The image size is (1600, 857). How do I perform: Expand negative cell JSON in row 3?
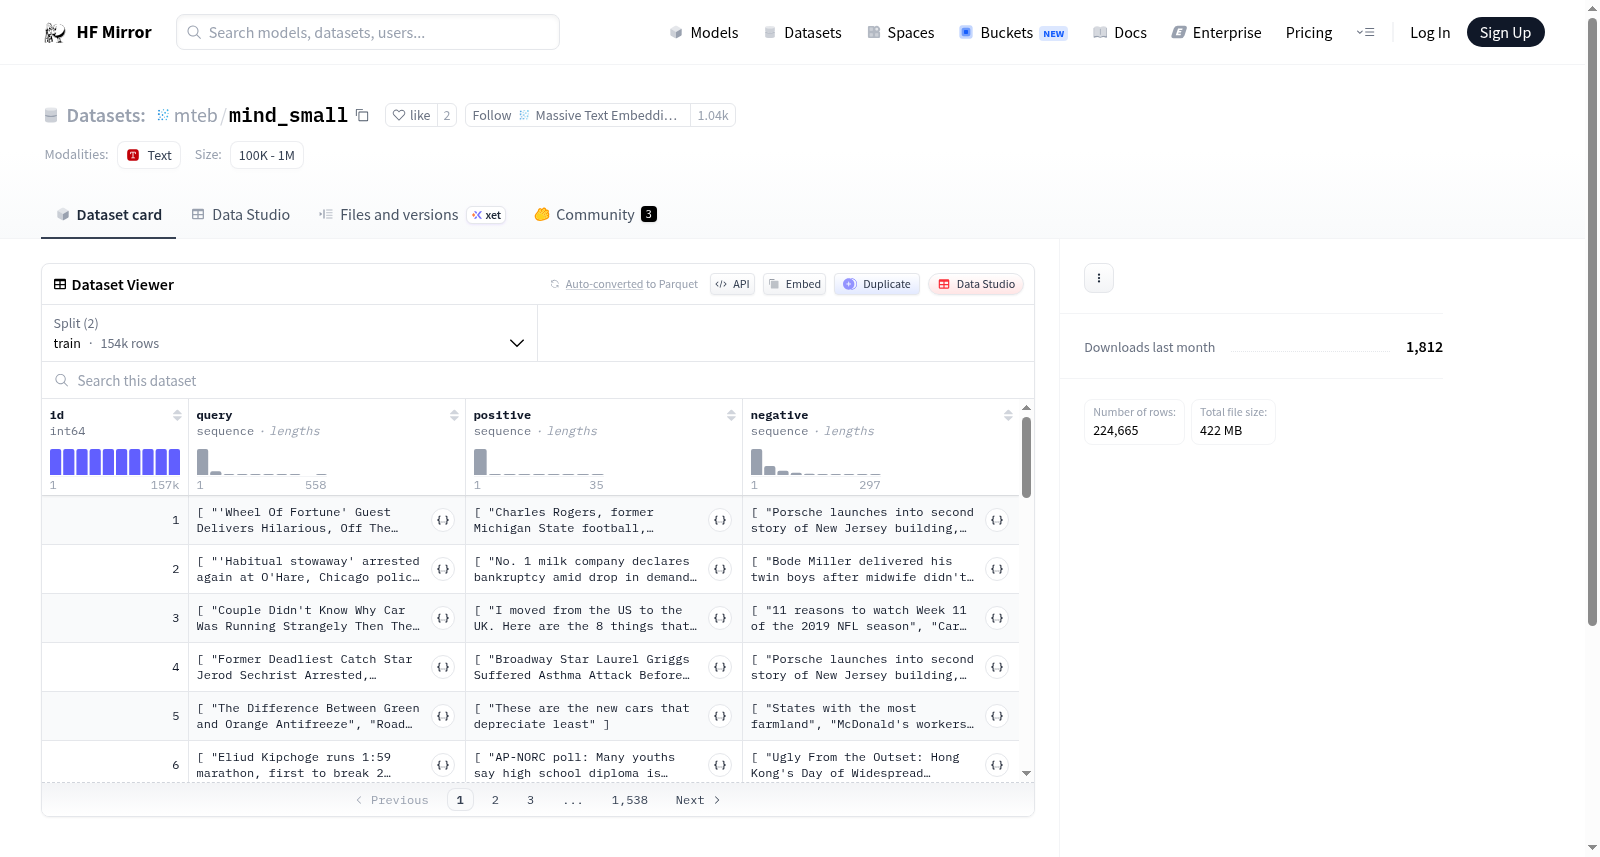997,618
